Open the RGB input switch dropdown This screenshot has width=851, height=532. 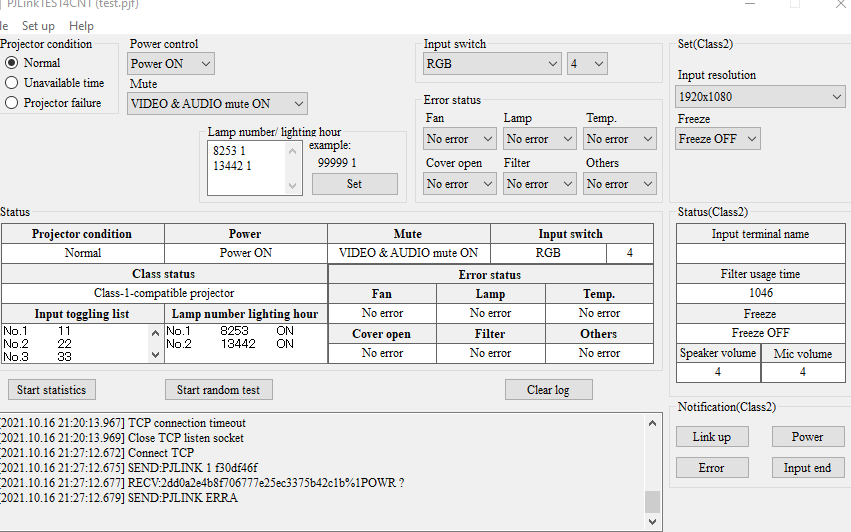[x=491, y=64]
